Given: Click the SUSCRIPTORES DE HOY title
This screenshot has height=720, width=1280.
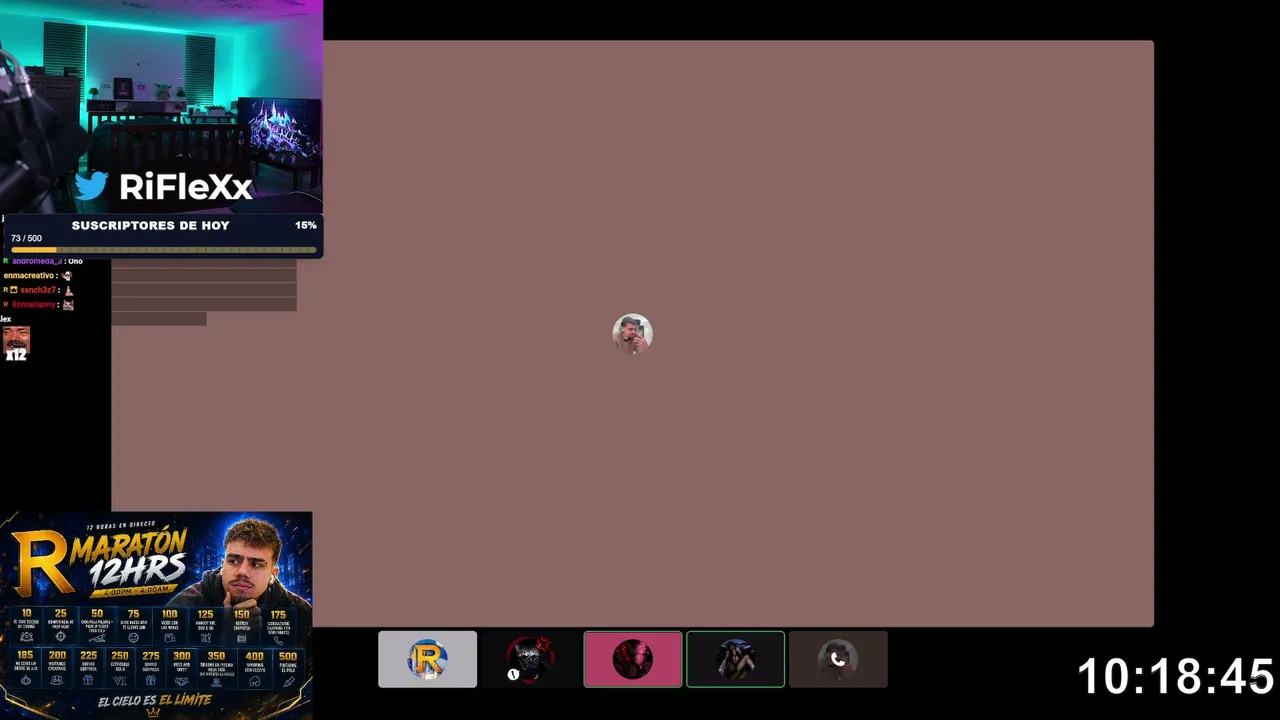Looking at the screenshot, I should (151, 225).
